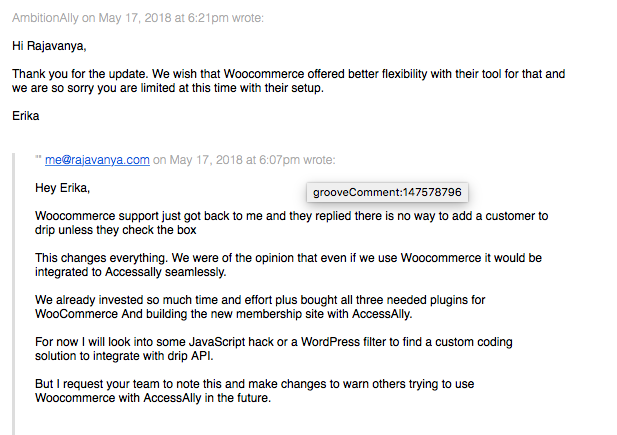The width and height of the screenshot is (617, 435).
Task: Click the AmbitionAlly sender header line
Action: tap(138, 18)
